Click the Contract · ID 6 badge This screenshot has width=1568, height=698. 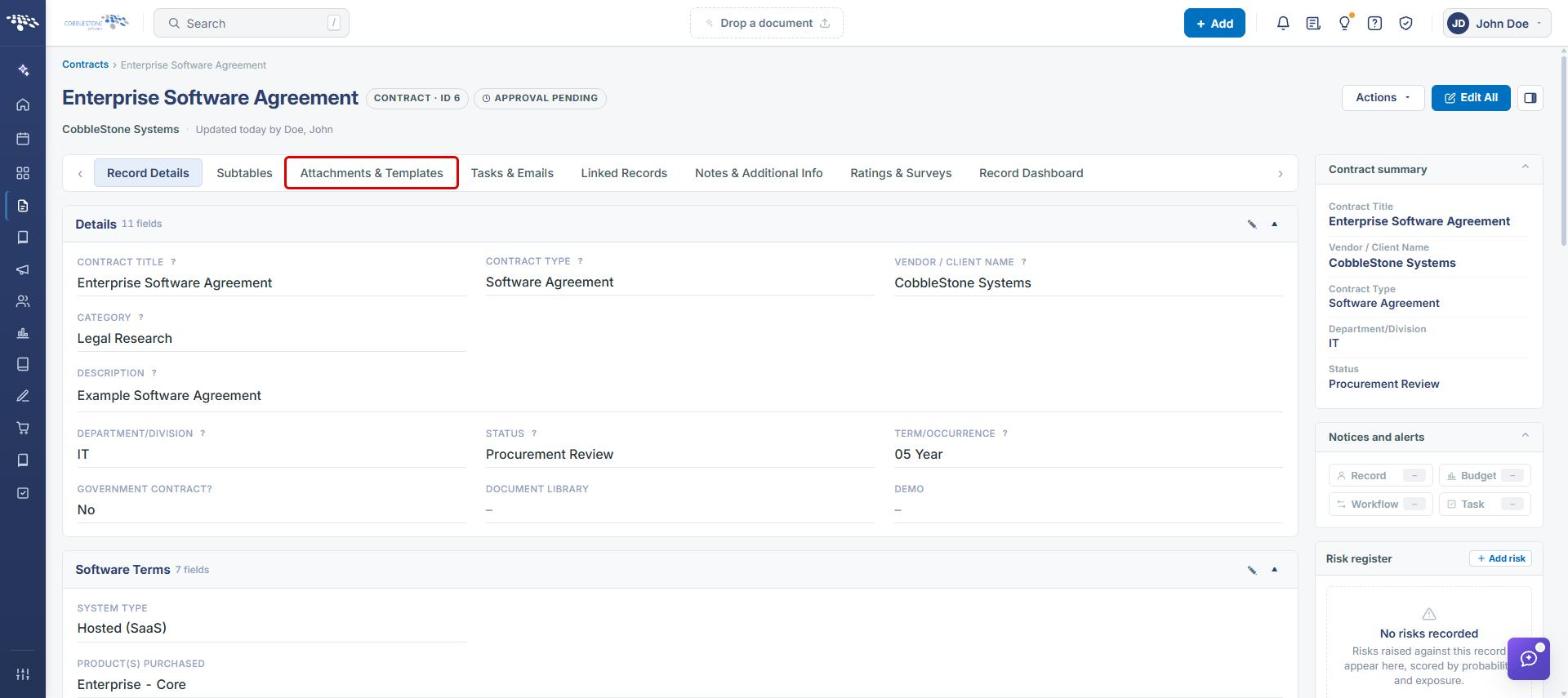[x=417, y=98]
